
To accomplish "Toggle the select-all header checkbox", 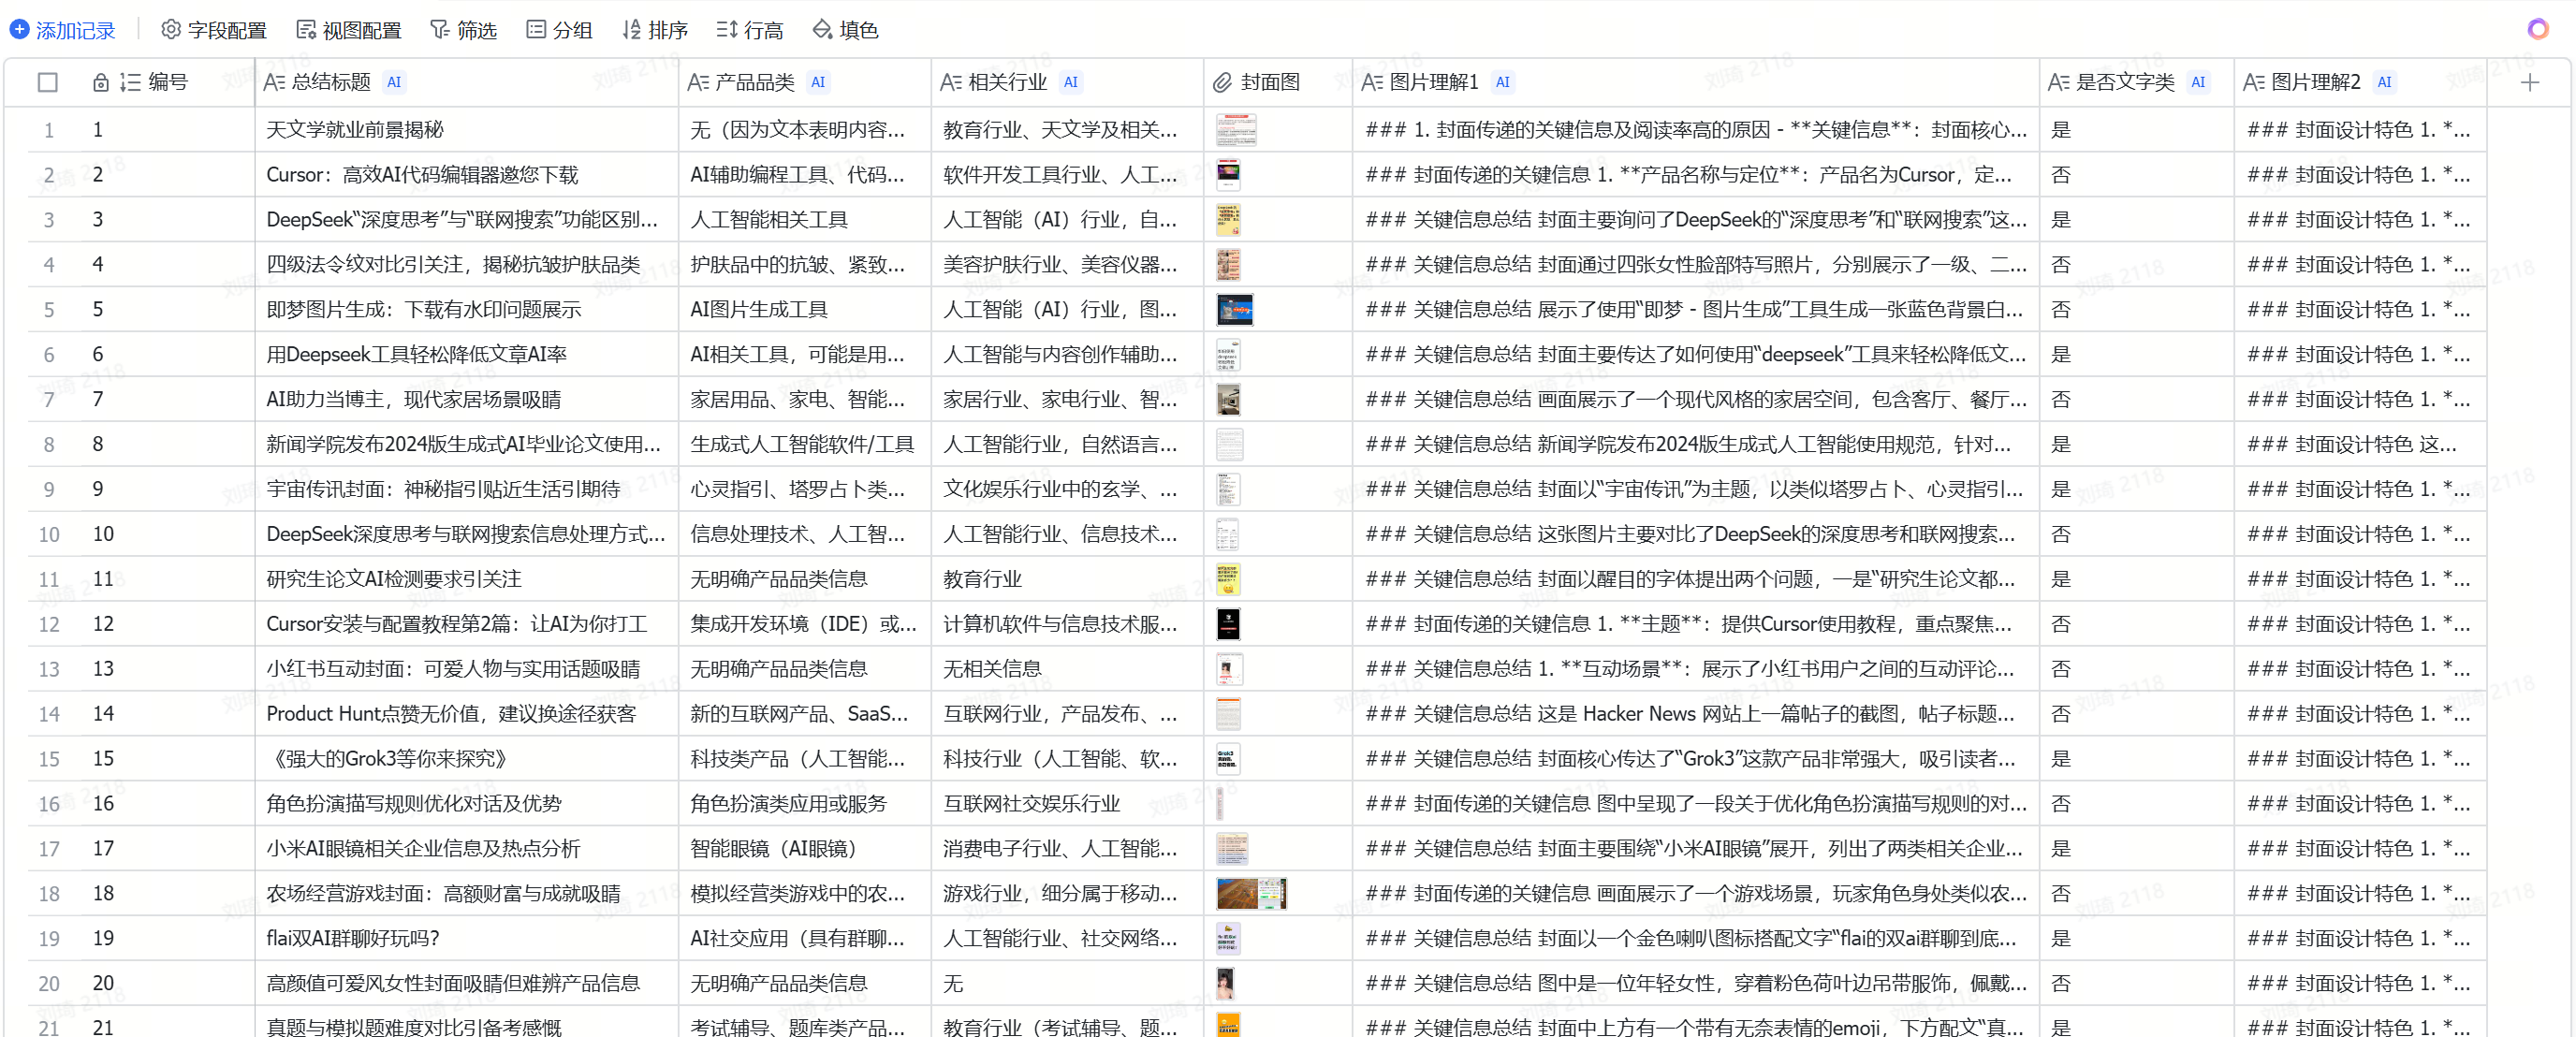I will tap(47, 83).
